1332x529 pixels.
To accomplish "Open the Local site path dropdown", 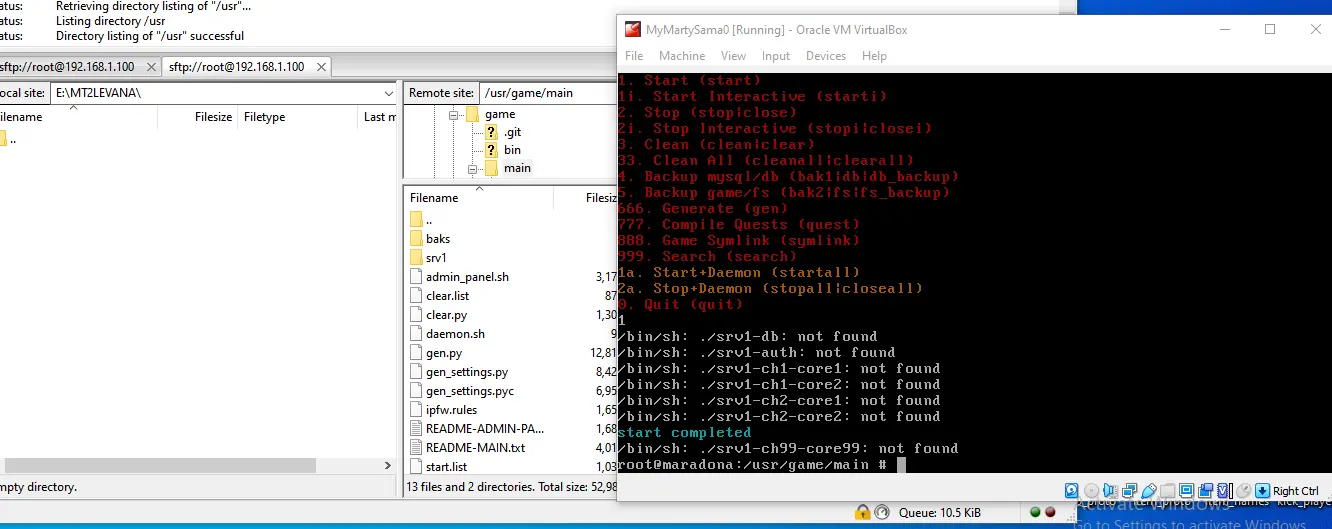I will point(388,93).
